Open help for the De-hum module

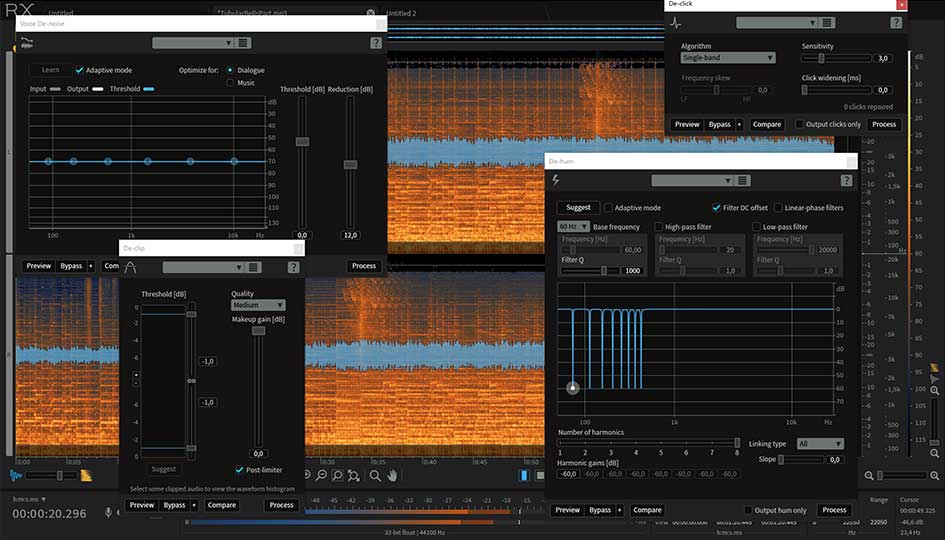click(x=846, y=180)
